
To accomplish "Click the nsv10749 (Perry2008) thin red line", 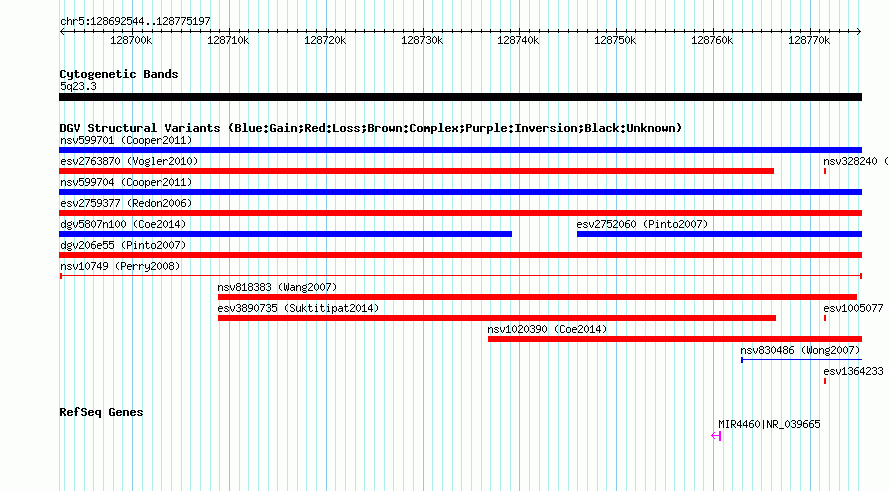I will click(461, 276).
